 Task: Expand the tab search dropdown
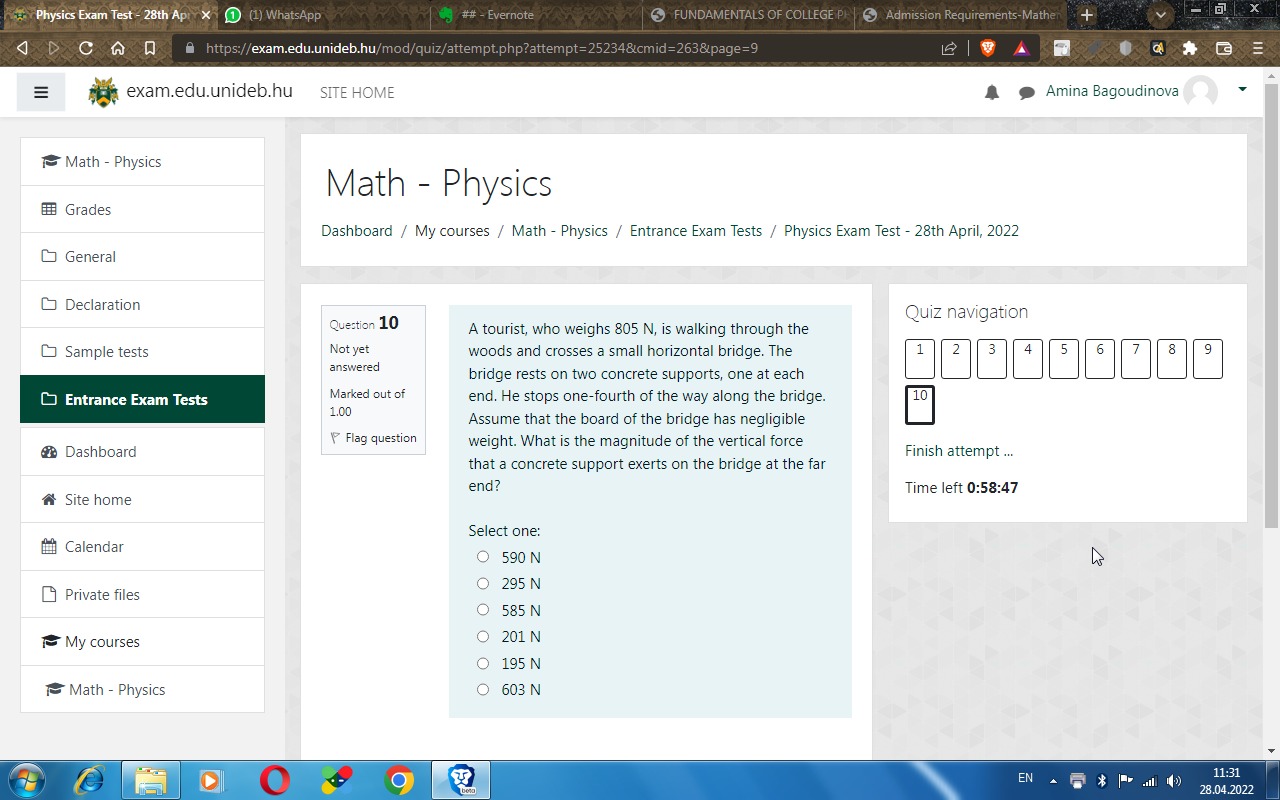pyautogui.click(x=1161, y=15)
